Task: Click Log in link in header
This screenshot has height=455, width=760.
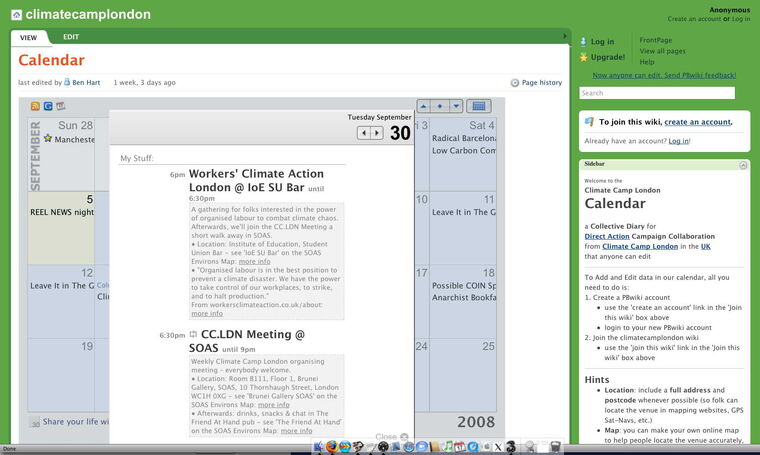Action: pyautogui.click(x=741, y=19)
